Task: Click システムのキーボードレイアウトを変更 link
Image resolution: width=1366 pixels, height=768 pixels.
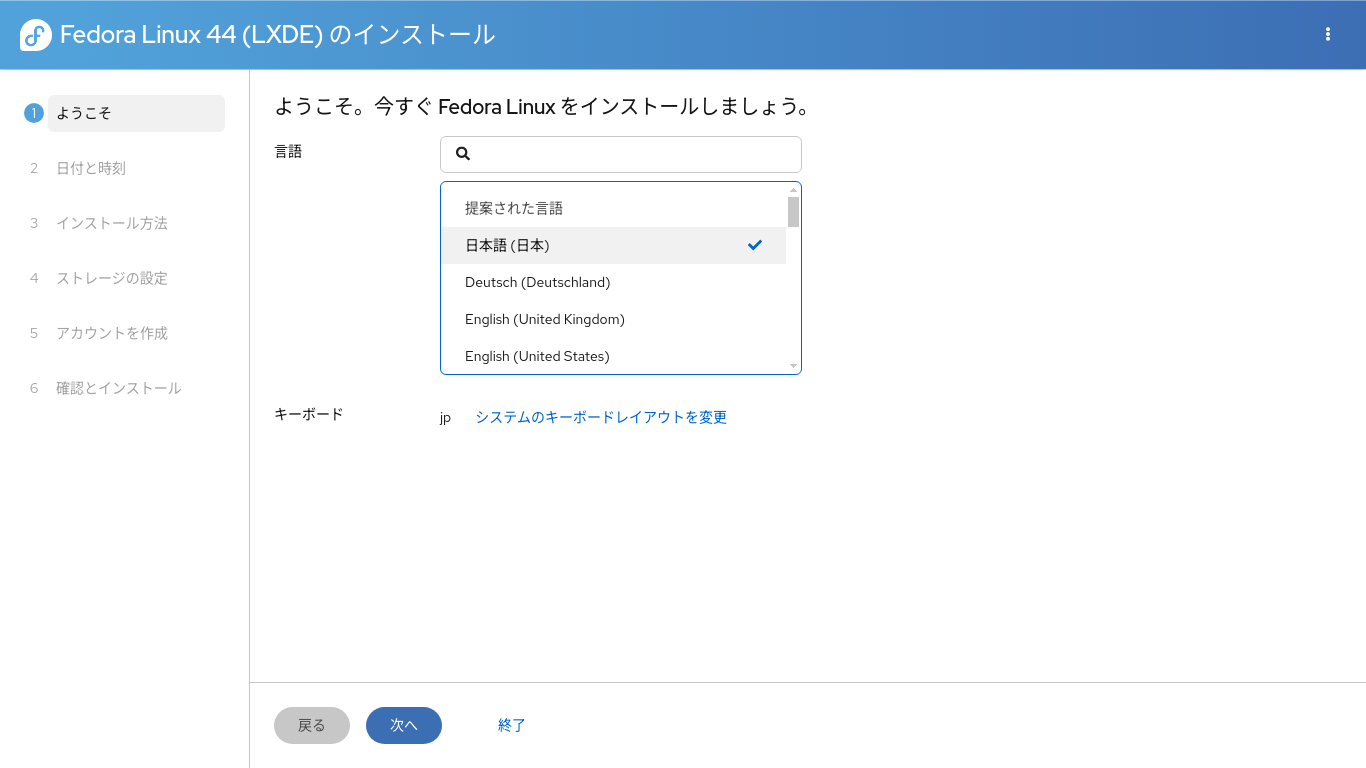Action: tap(601, 417)
